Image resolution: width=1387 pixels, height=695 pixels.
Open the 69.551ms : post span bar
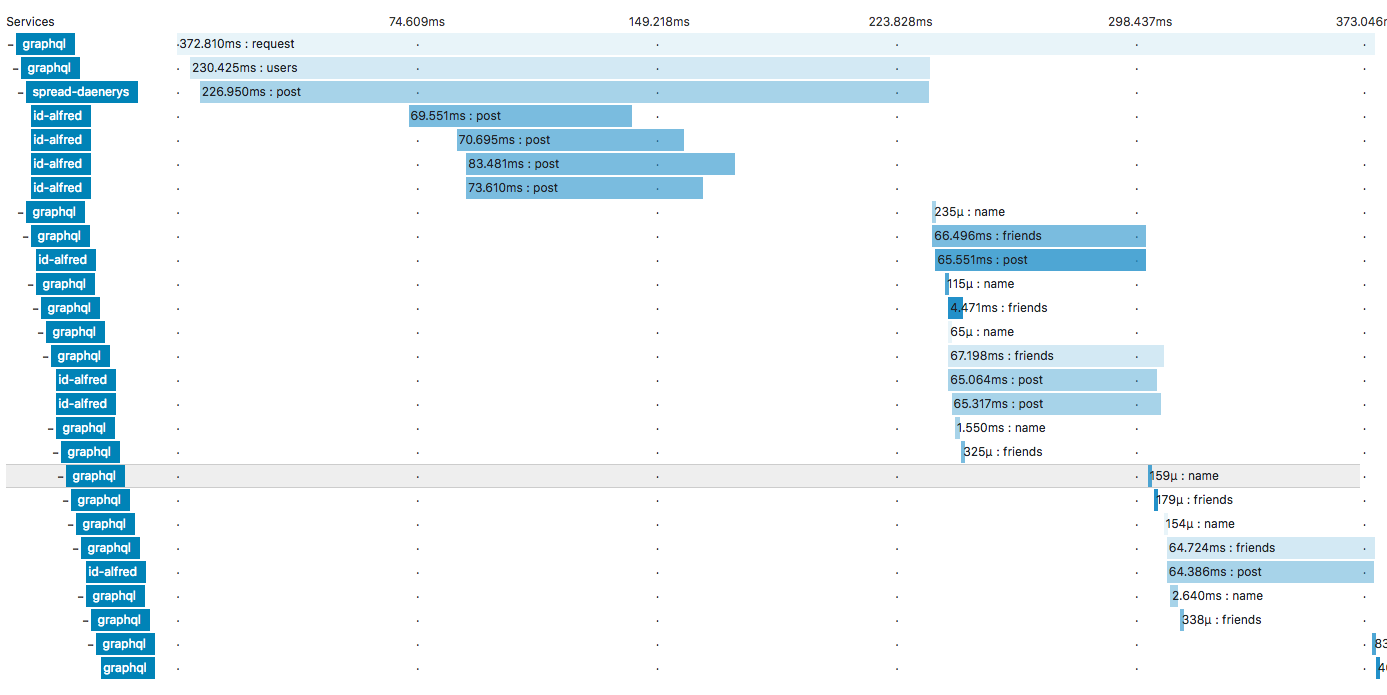click(520, 116)
